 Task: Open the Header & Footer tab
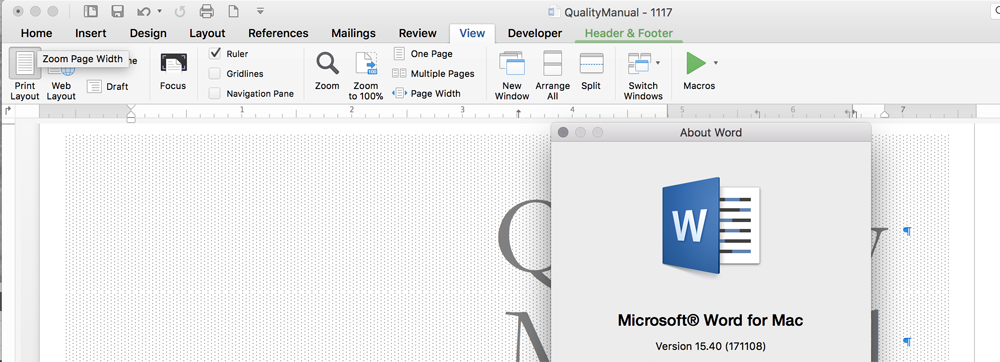tap(629, 33)
